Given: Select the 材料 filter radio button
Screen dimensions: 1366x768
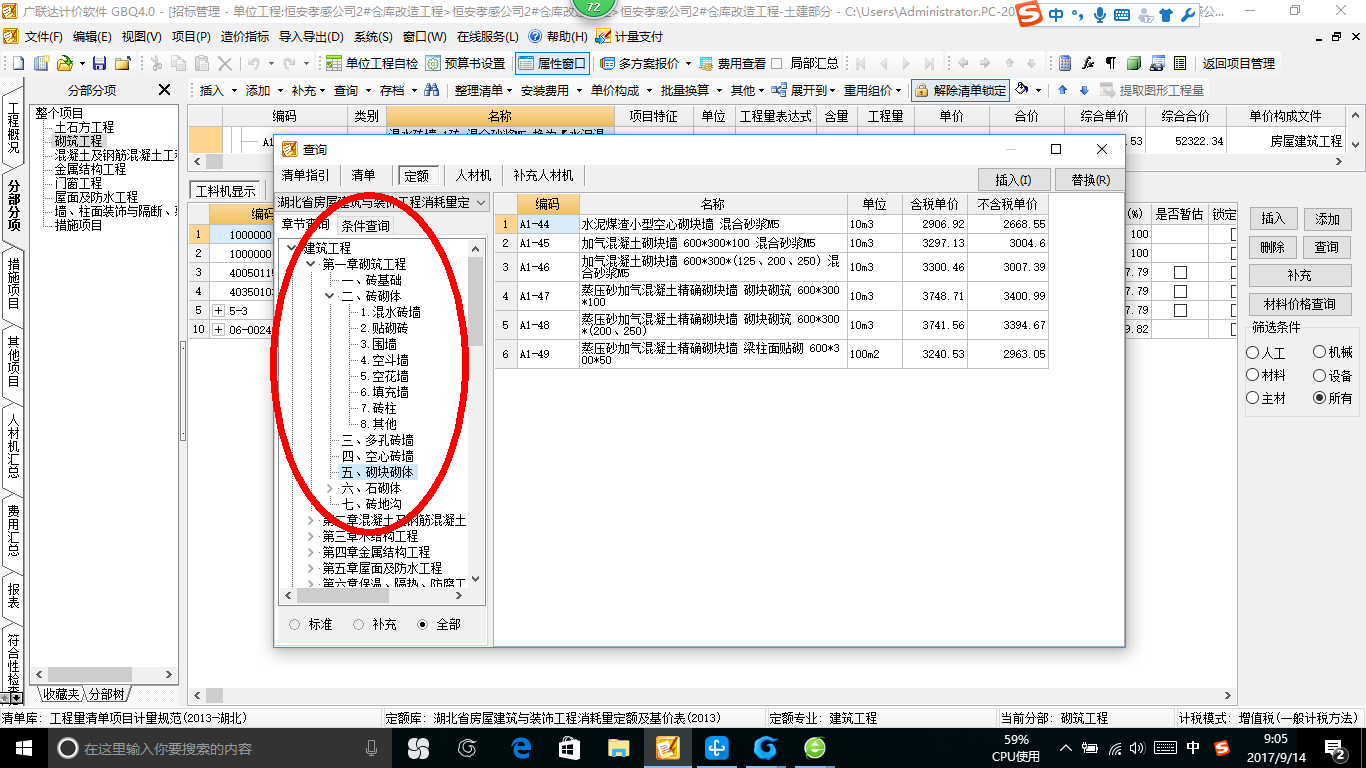Looking at the screenshot, I should click(x=1253, y=376).
